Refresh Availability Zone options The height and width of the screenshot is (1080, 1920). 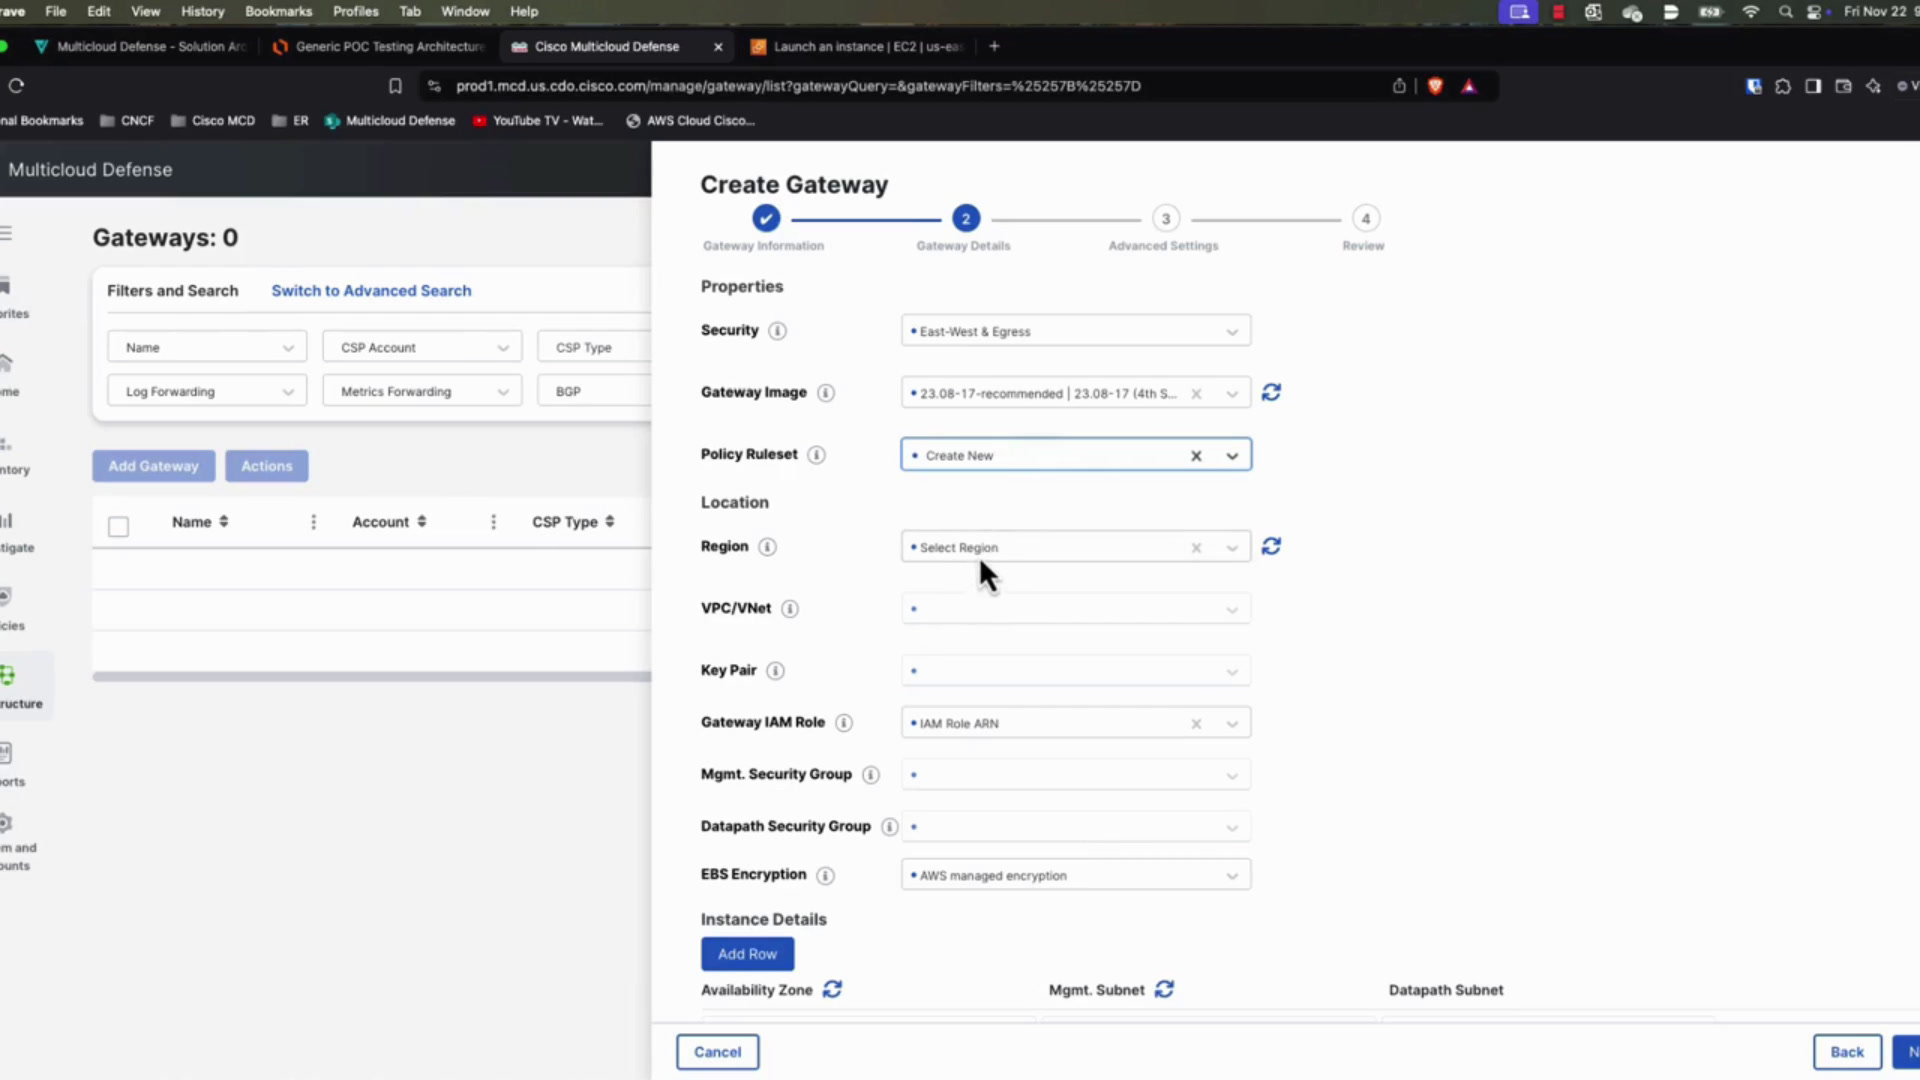tap(832, 989)
